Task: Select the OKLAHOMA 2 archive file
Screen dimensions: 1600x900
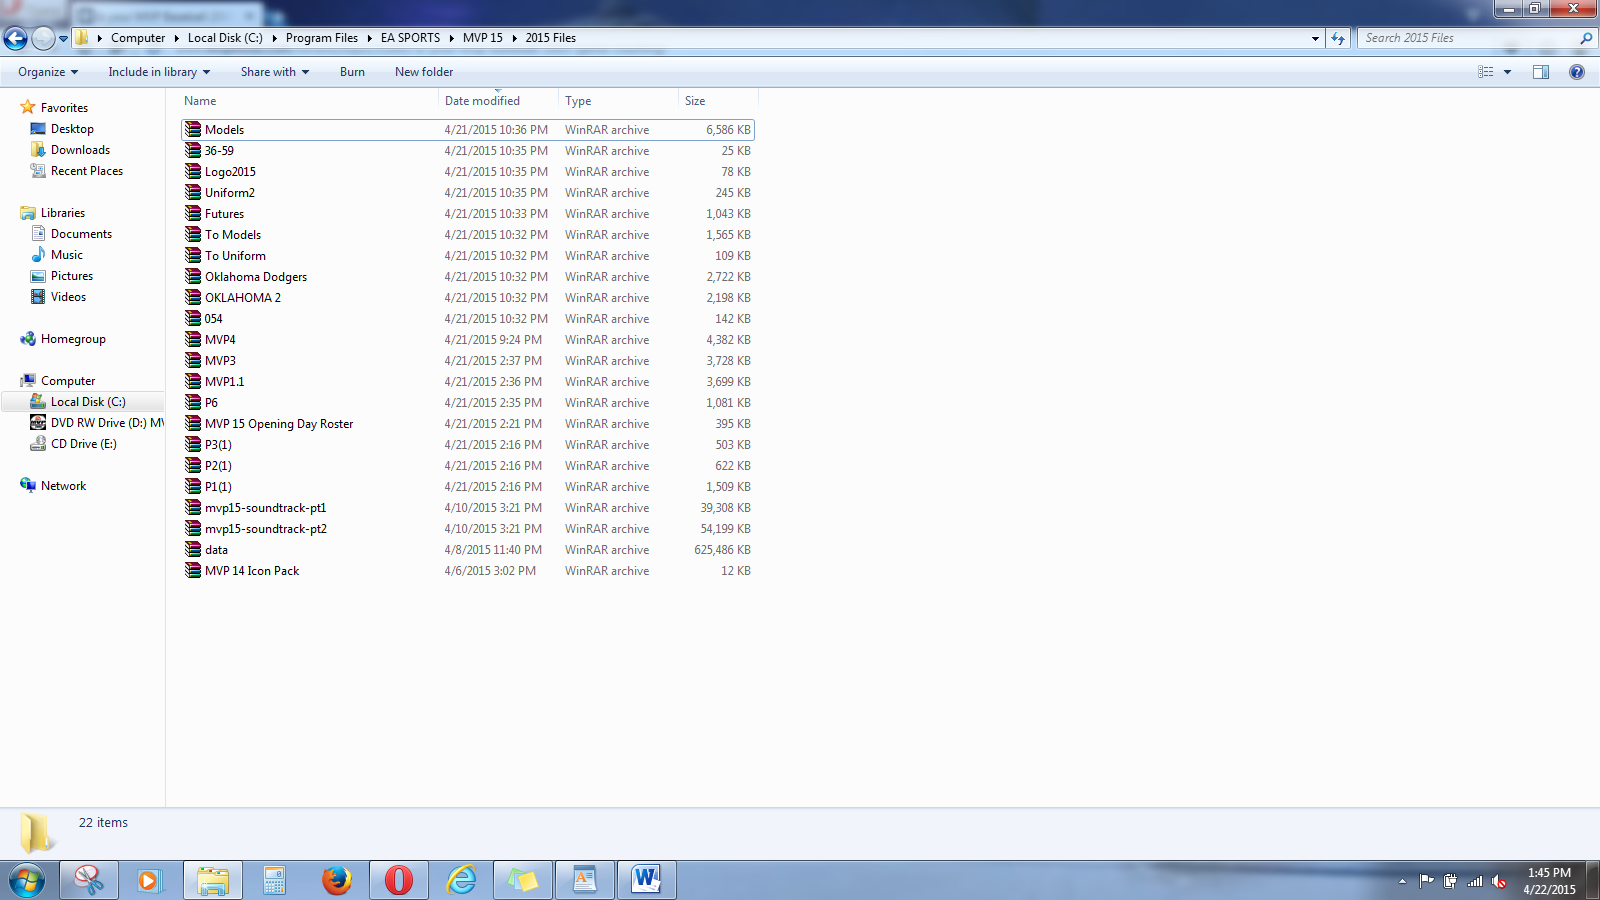Action: point(467,298)
